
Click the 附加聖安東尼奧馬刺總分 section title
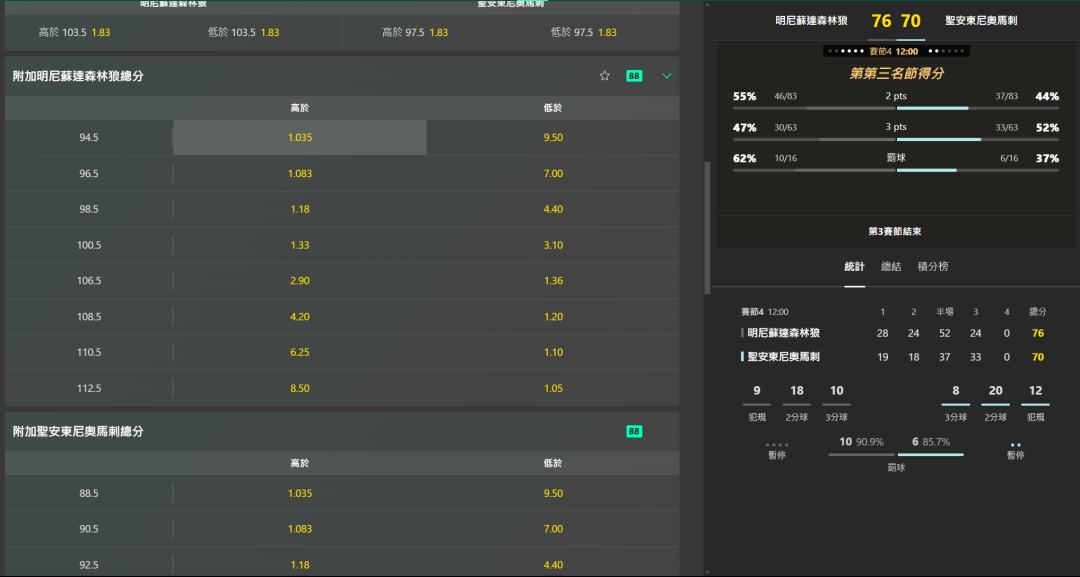(78, 432)
